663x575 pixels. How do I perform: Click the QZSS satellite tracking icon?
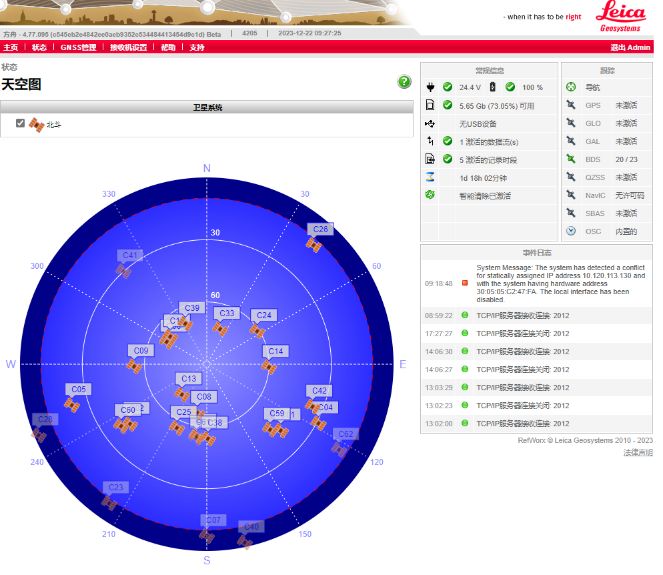[571, 177]
